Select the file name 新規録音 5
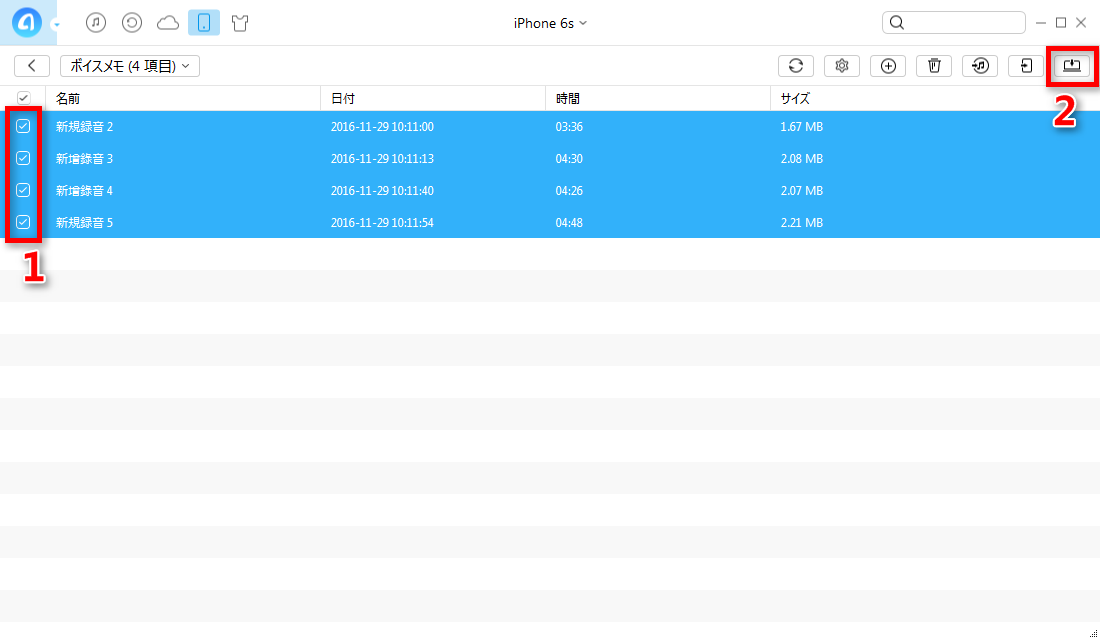This screenshot has height=640, width=1100. 84,222
